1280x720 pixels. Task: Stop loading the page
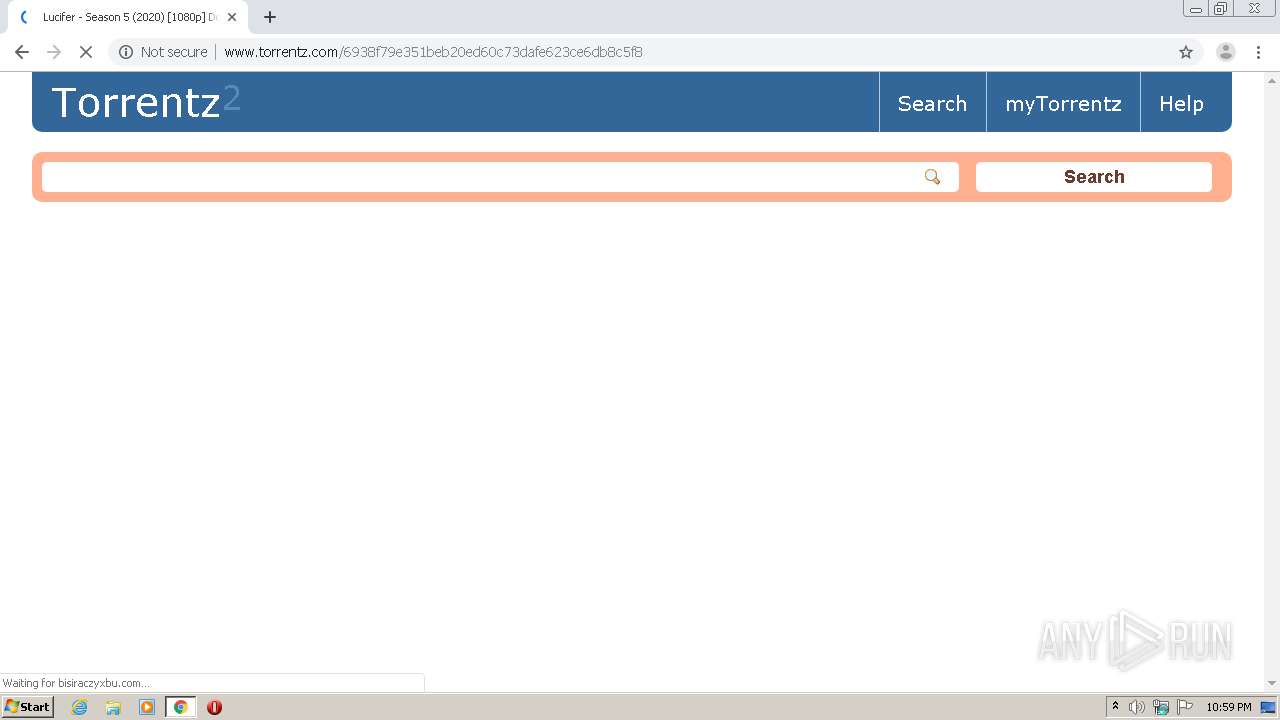pos(86,52)
